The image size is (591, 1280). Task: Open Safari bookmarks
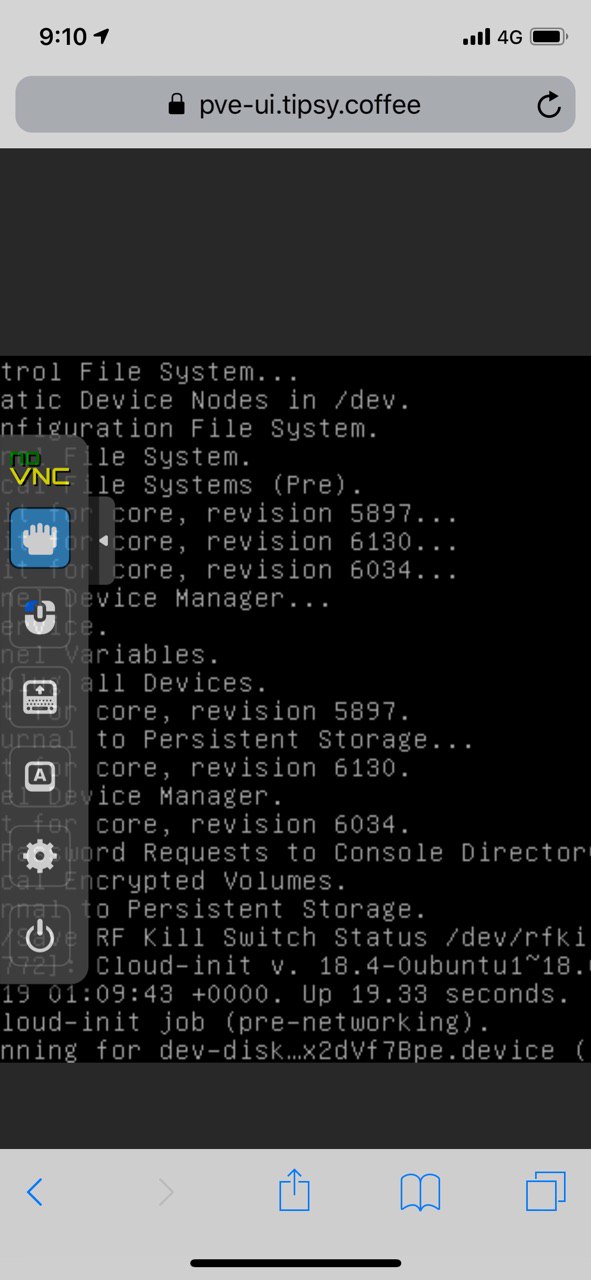420,1192
